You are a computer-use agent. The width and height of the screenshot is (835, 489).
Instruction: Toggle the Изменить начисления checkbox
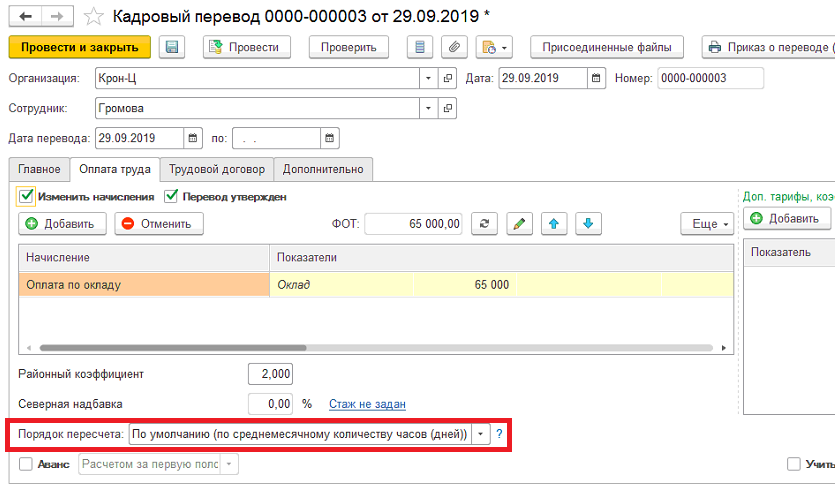(x=26, y=197)
